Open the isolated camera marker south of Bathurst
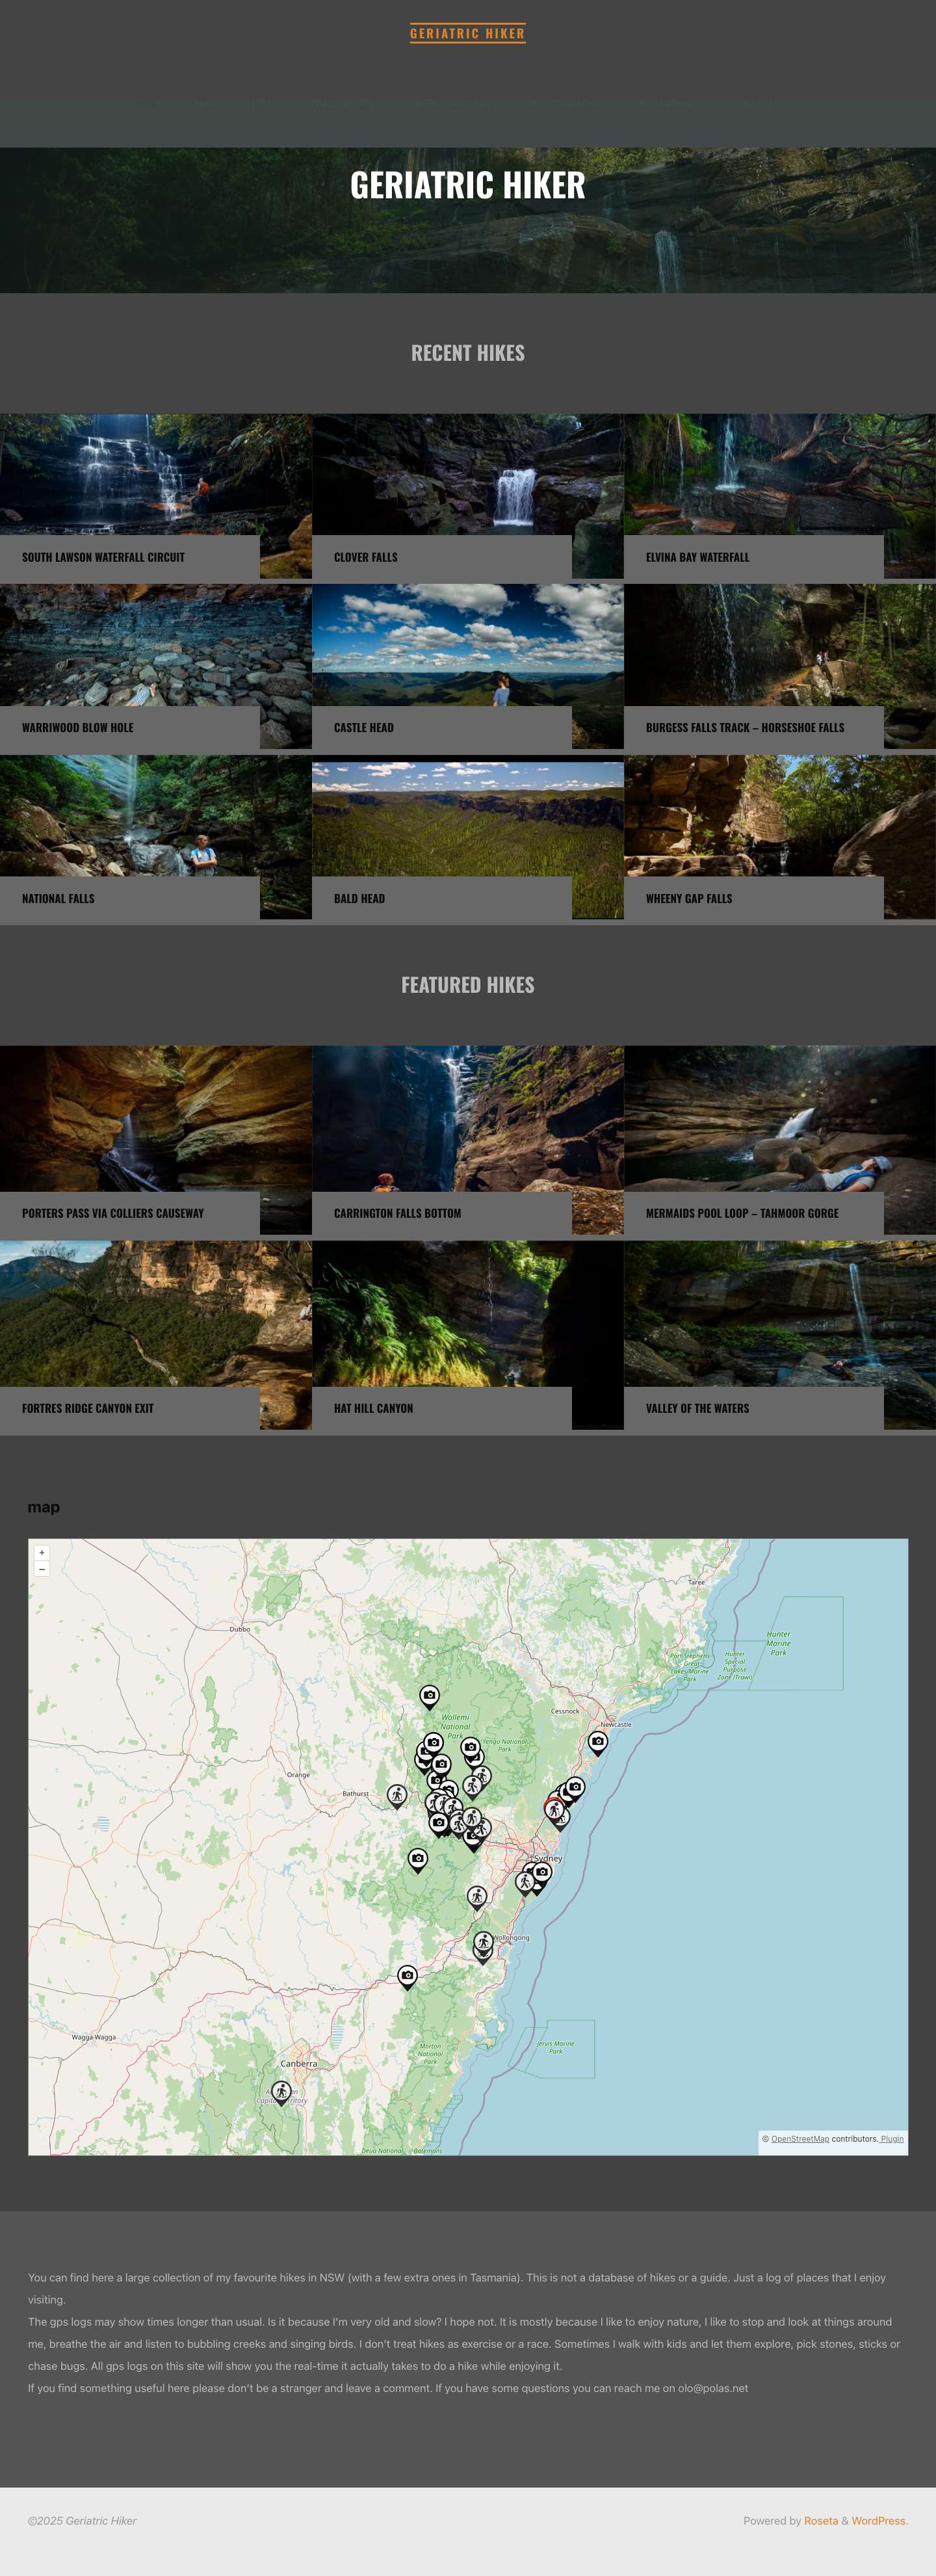This screenshot has height=2576, width=936. coord(418,1860)
